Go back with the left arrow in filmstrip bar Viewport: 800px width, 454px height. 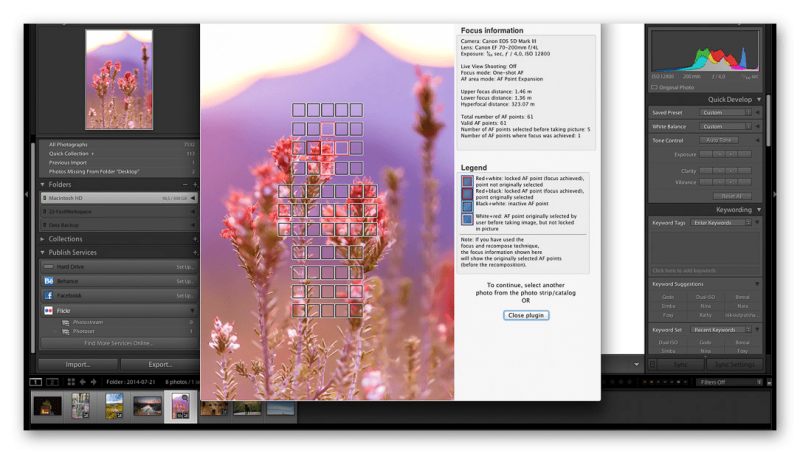(82, 382)
